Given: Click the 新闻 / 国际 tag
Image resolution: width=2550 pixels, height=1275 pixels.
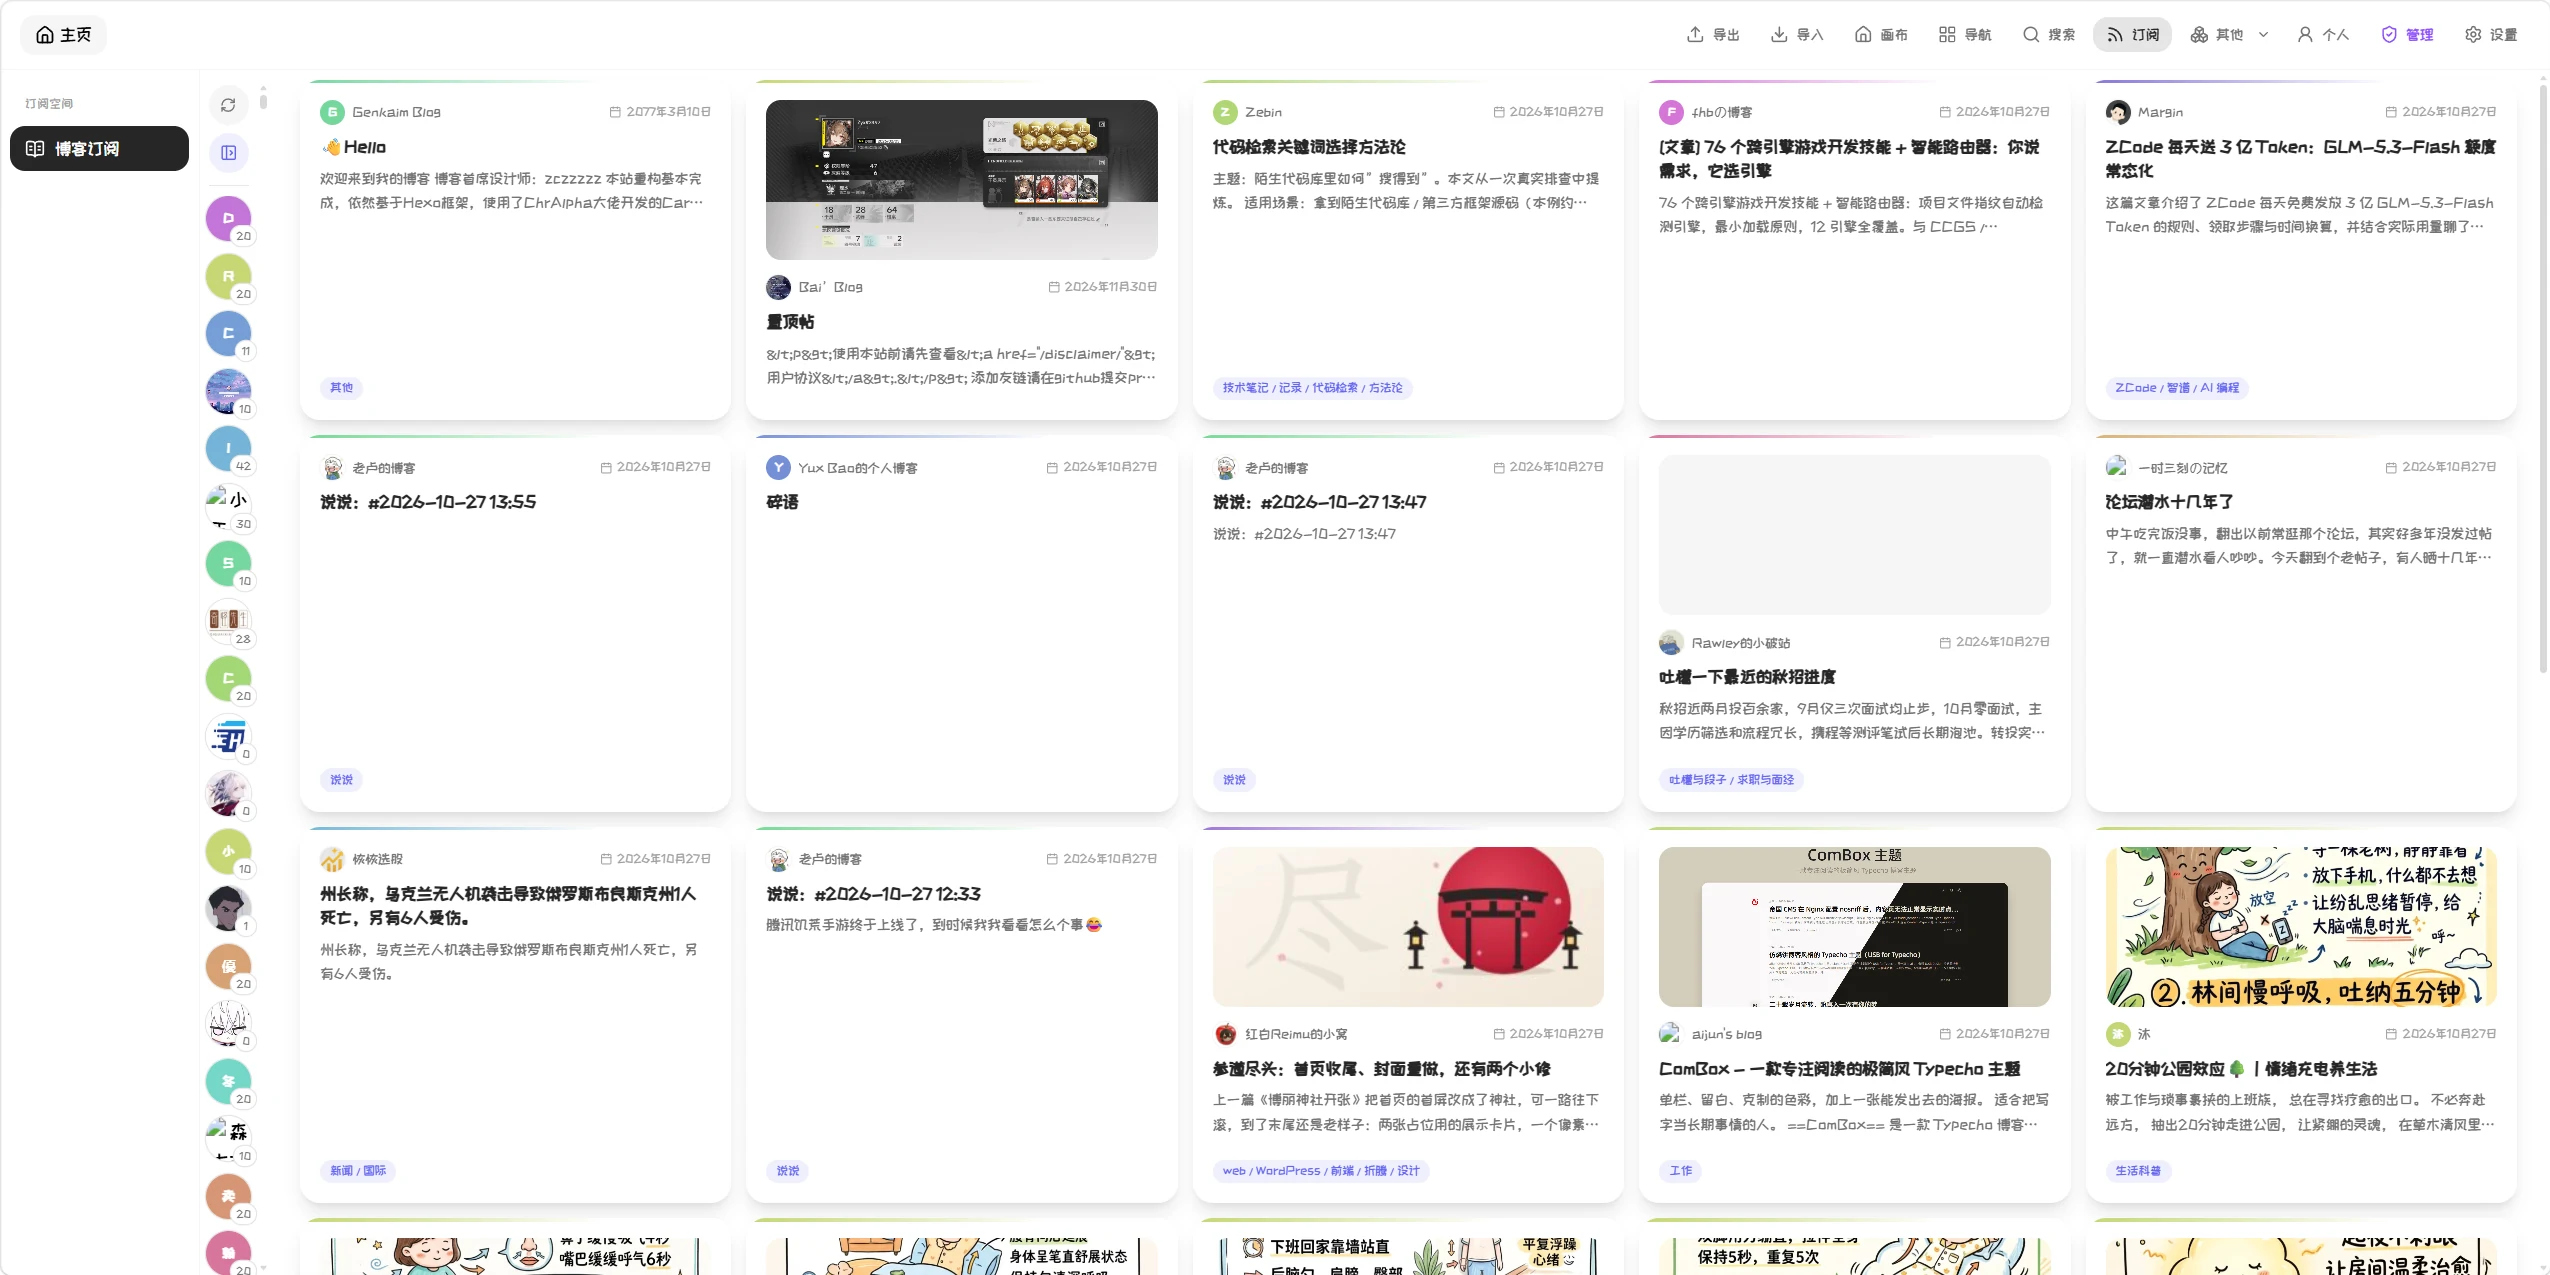Looking at the screenshot, I should (358, 1171).
